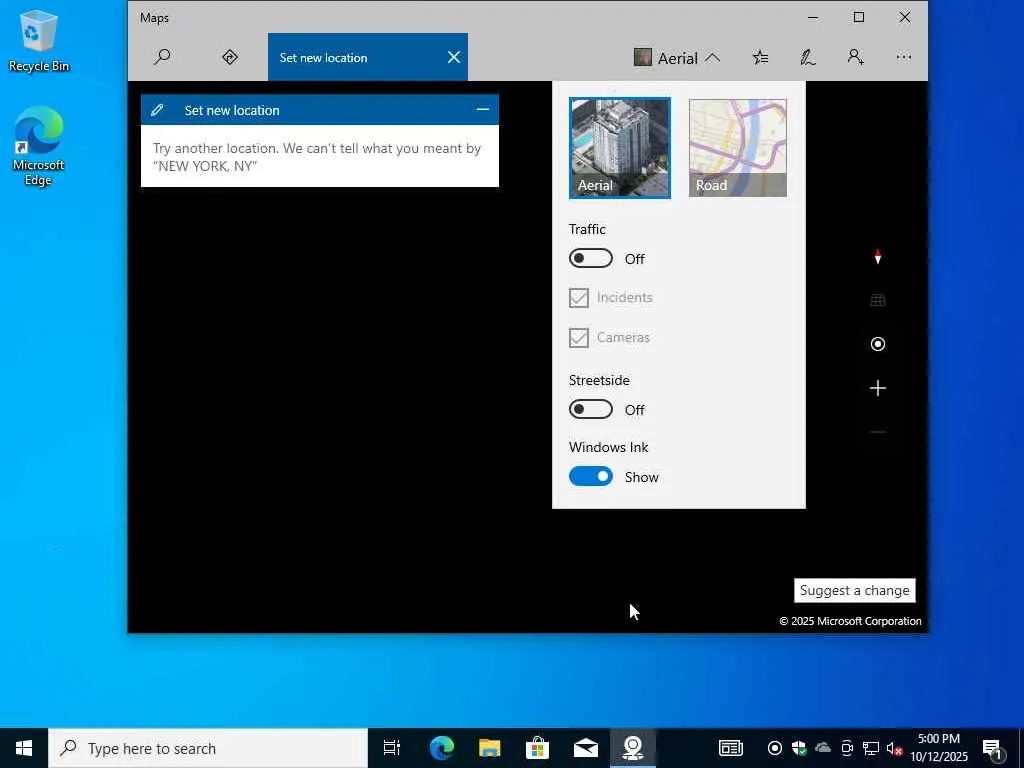The image size is (1024, 768).
Task: Turn off the Windows Ink Show toggle
Action: (x=591, y=477)
